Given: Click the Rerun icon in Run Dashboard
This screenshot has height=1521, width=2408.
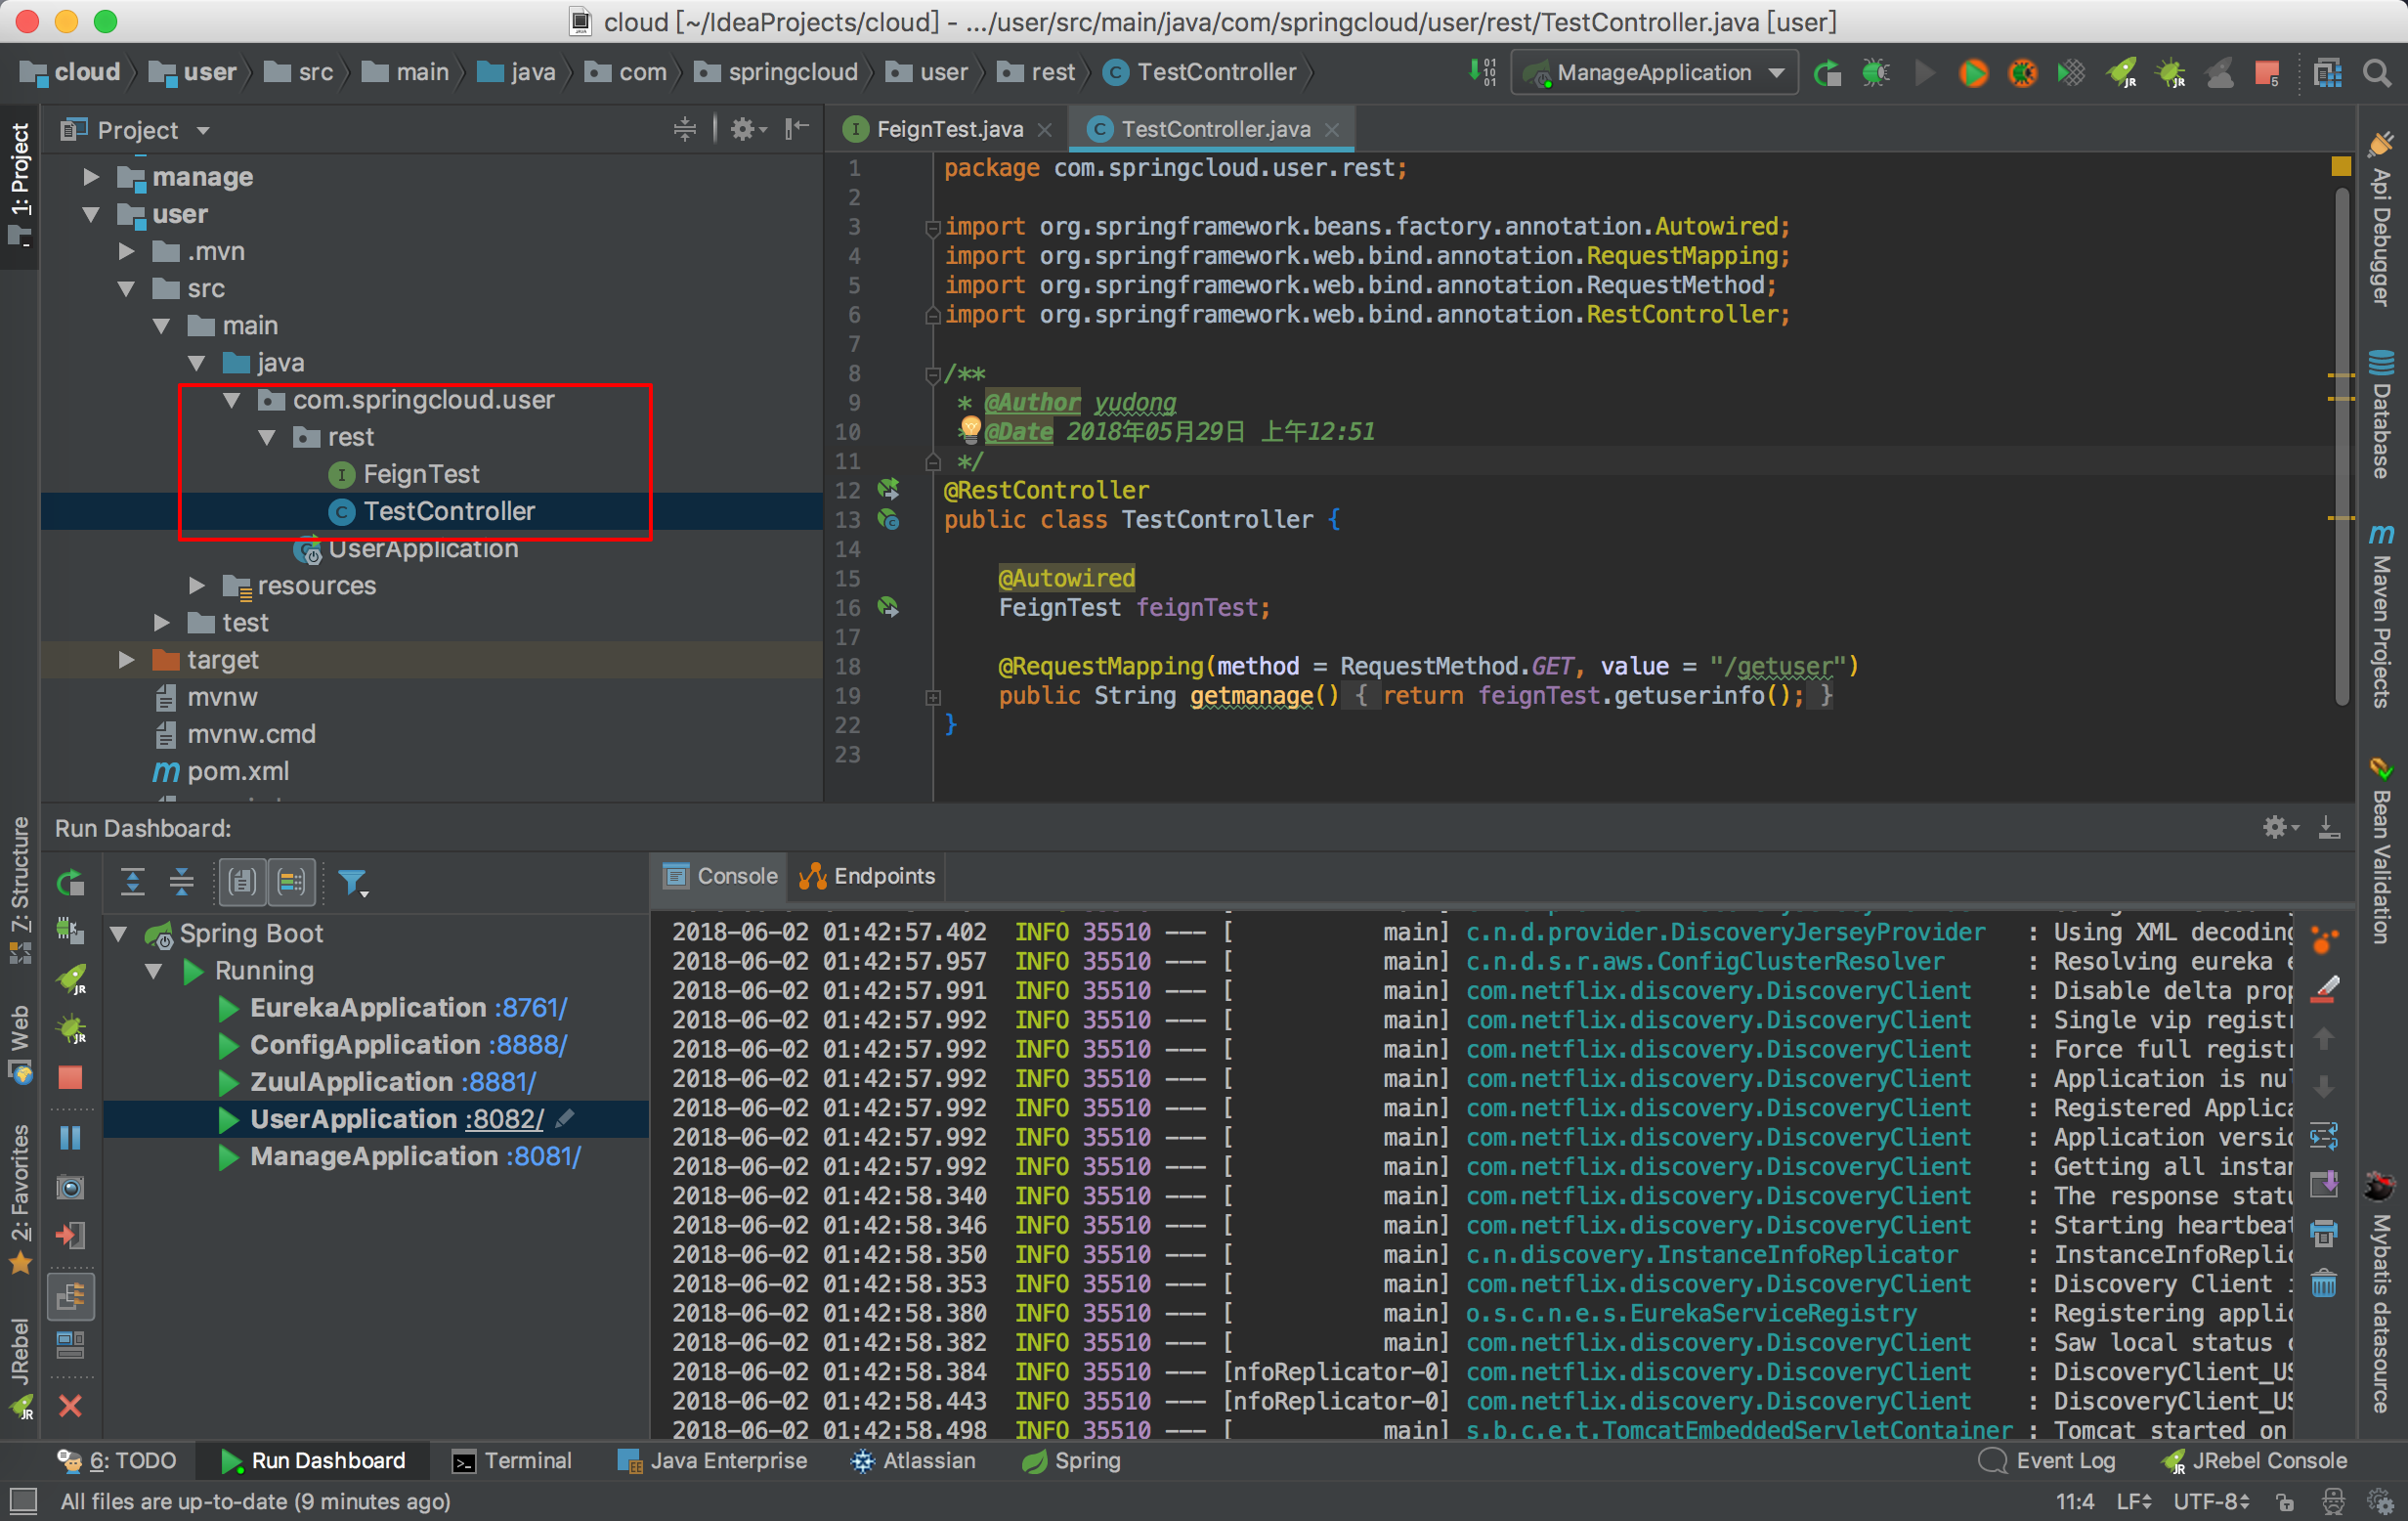Looking at the screenshot, I should pos(70,882).
